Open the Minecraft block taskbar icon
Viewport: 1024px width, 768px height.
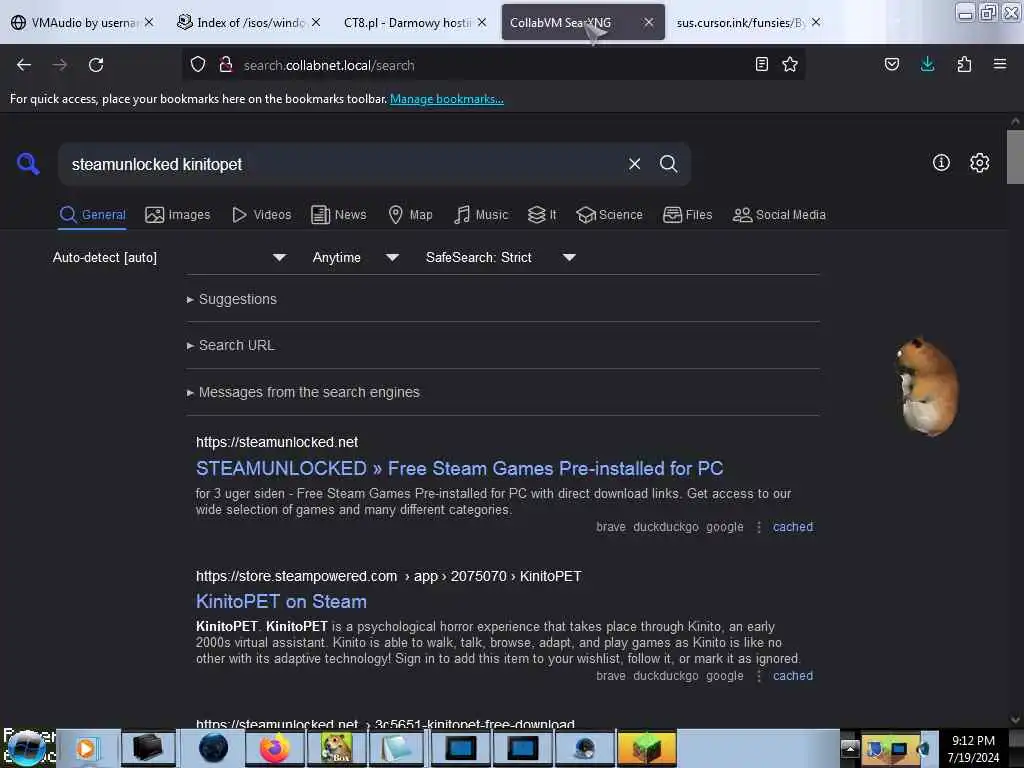pyautogui.click(x=646, y=748)
